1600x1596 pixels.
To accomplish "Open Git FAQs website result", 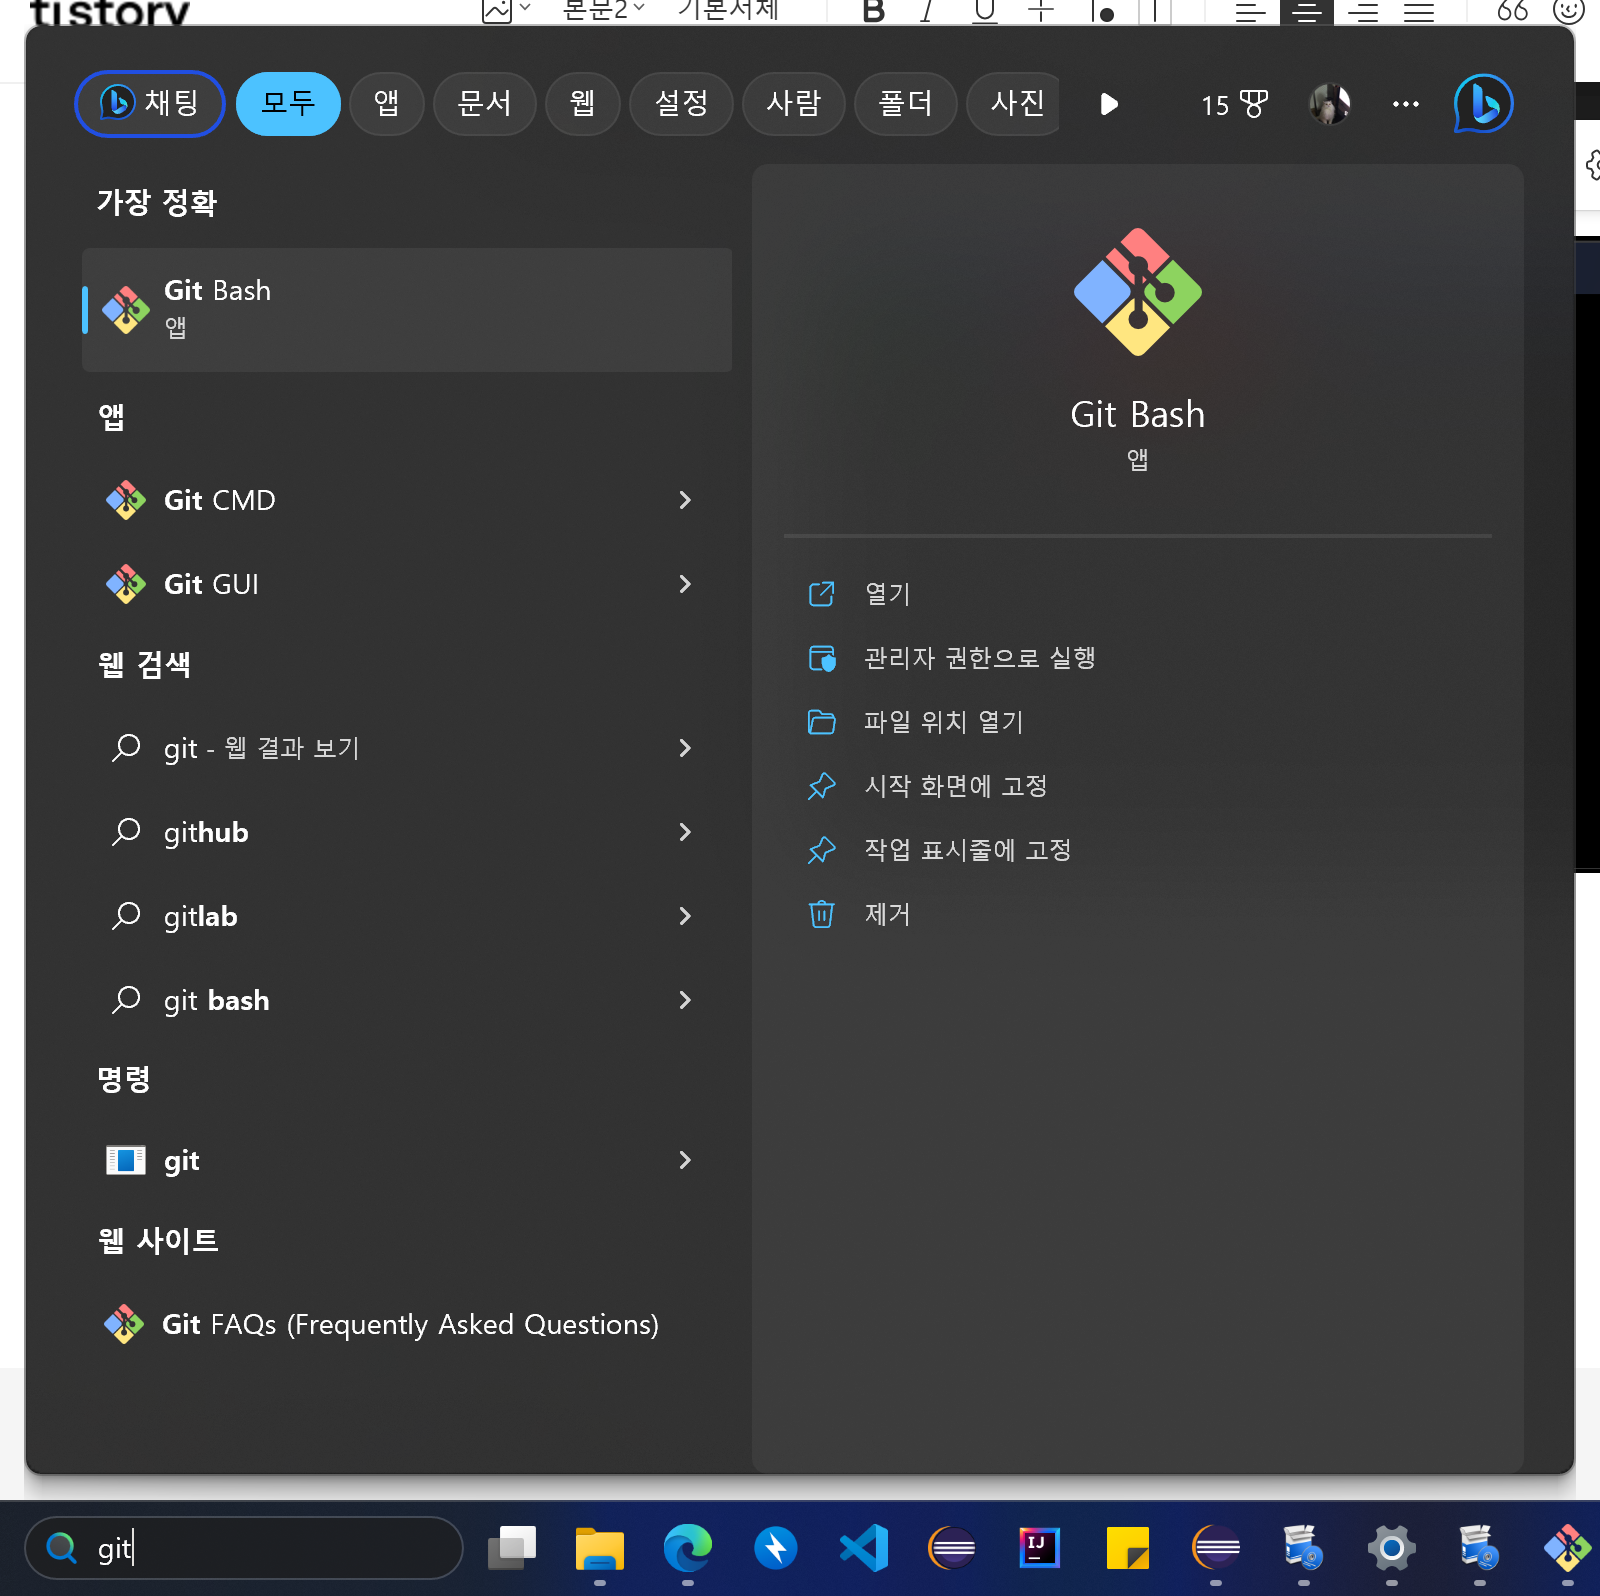I will (x=407, y=1324).
